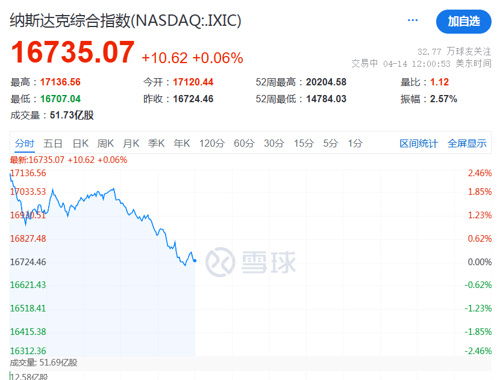
Task: Switch to the 日K chart tab
Action: click(x=81, y=144)
